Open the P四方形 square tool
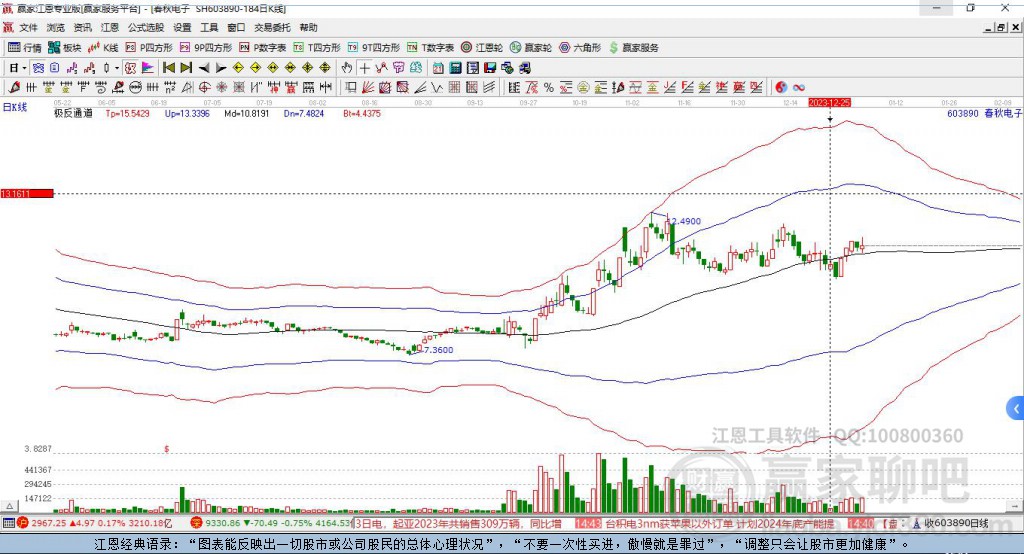Viewport: 1024px width, 554px height. point(149,48)
